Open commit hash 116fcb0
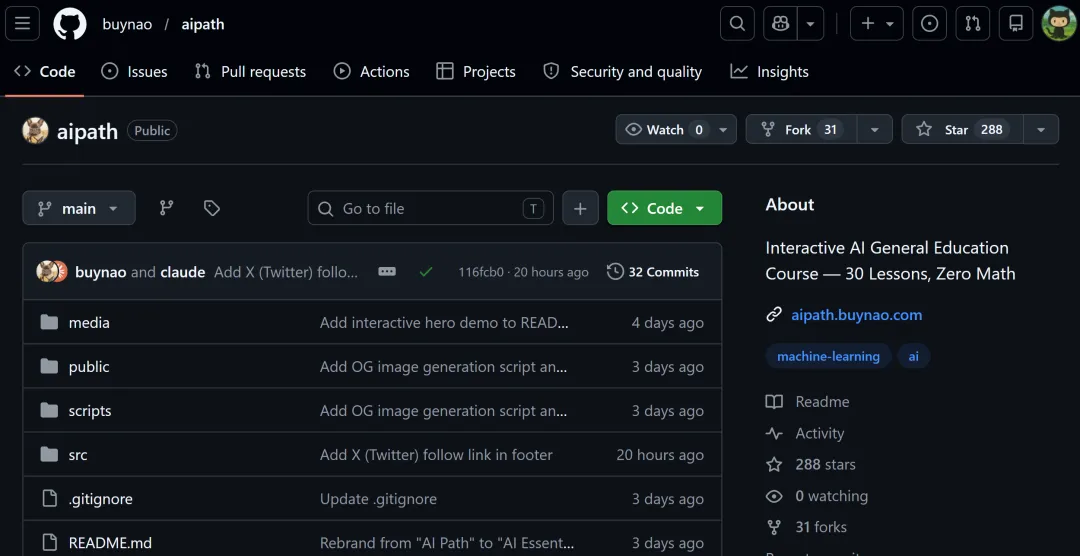The image size is (1080, 556). [x=481, y=272]
